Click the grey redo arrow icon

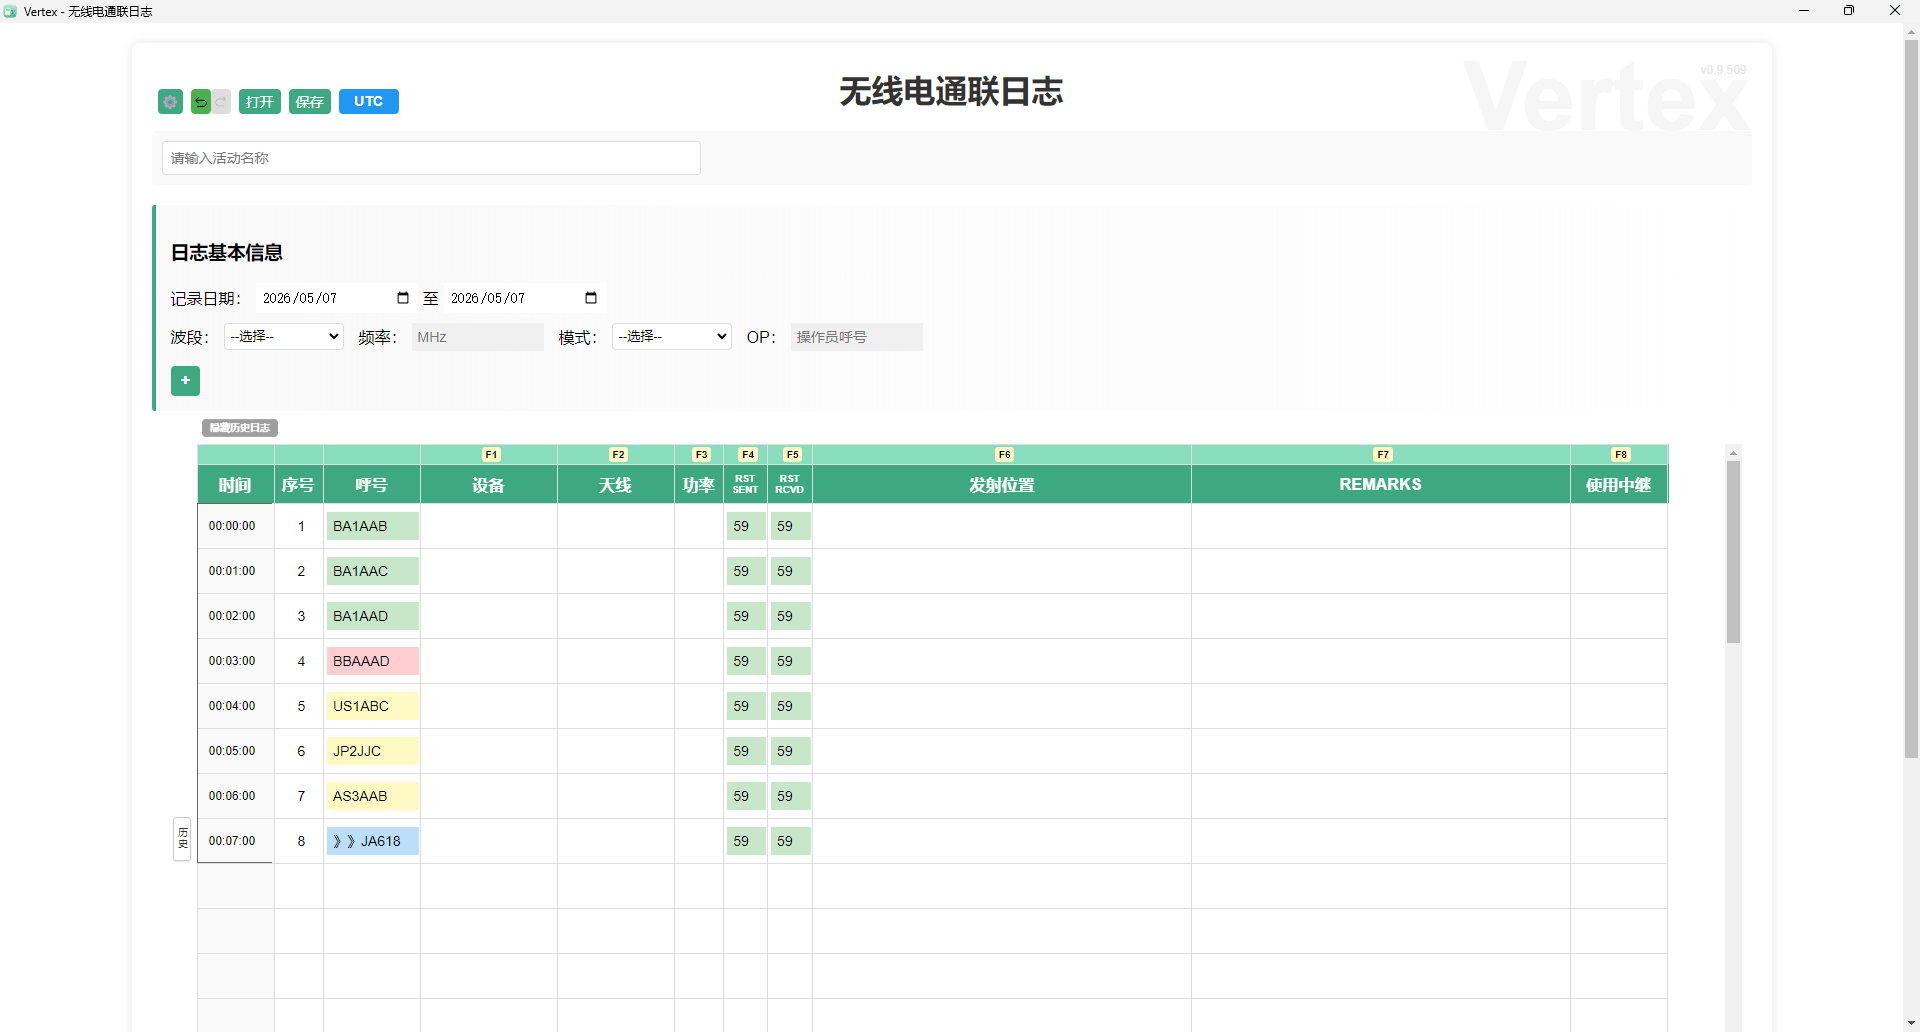click(221, 102)
